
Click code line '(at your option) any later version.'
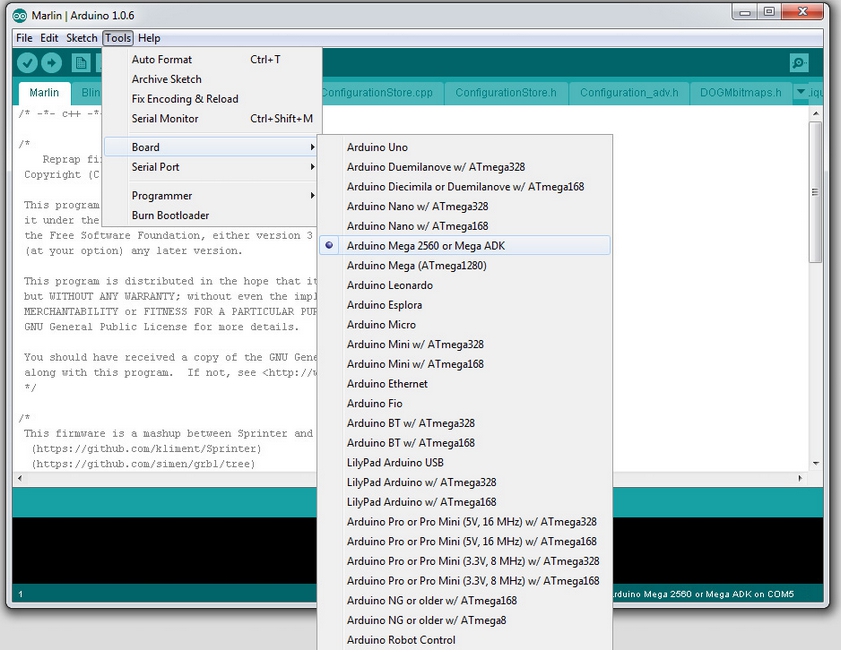(133, 251)
